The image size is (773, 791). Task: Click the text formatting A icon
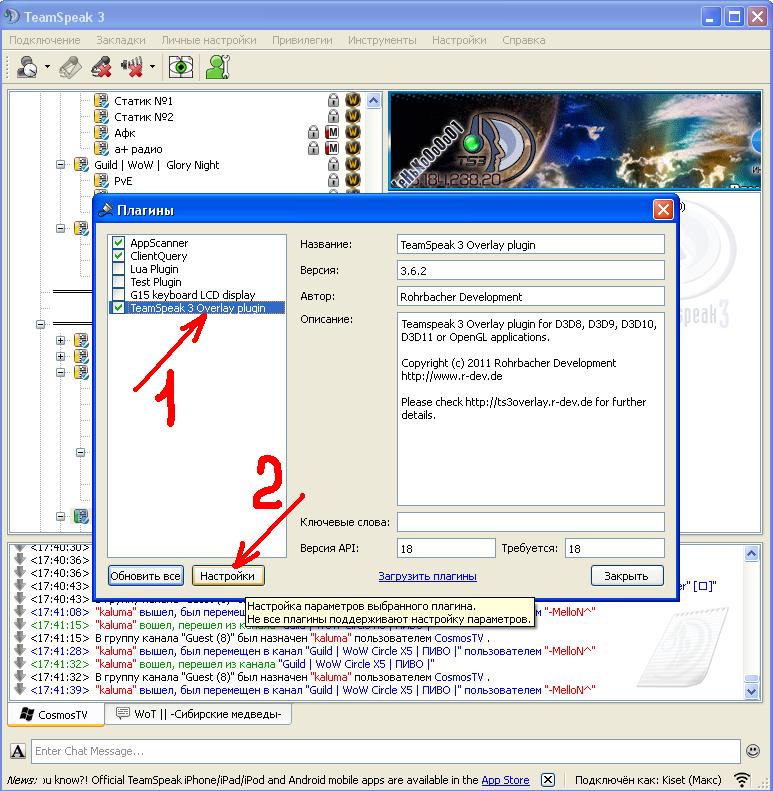18,751
